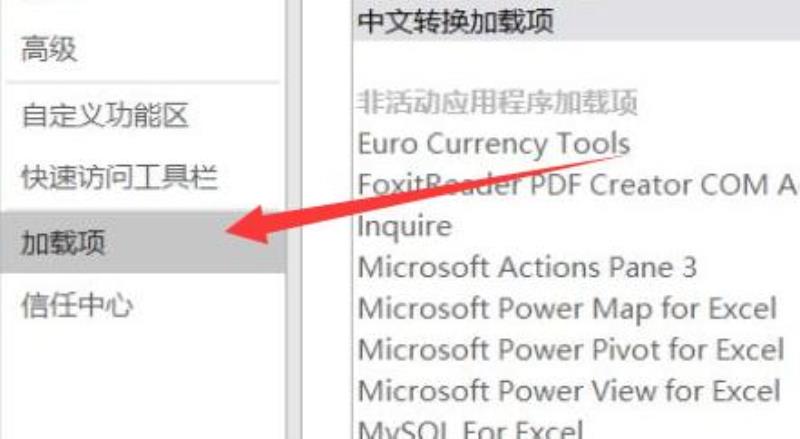Select Microsoft Power View for Excel
The width and height of the screenshot is (800, 439).
[x=569, y=391]
